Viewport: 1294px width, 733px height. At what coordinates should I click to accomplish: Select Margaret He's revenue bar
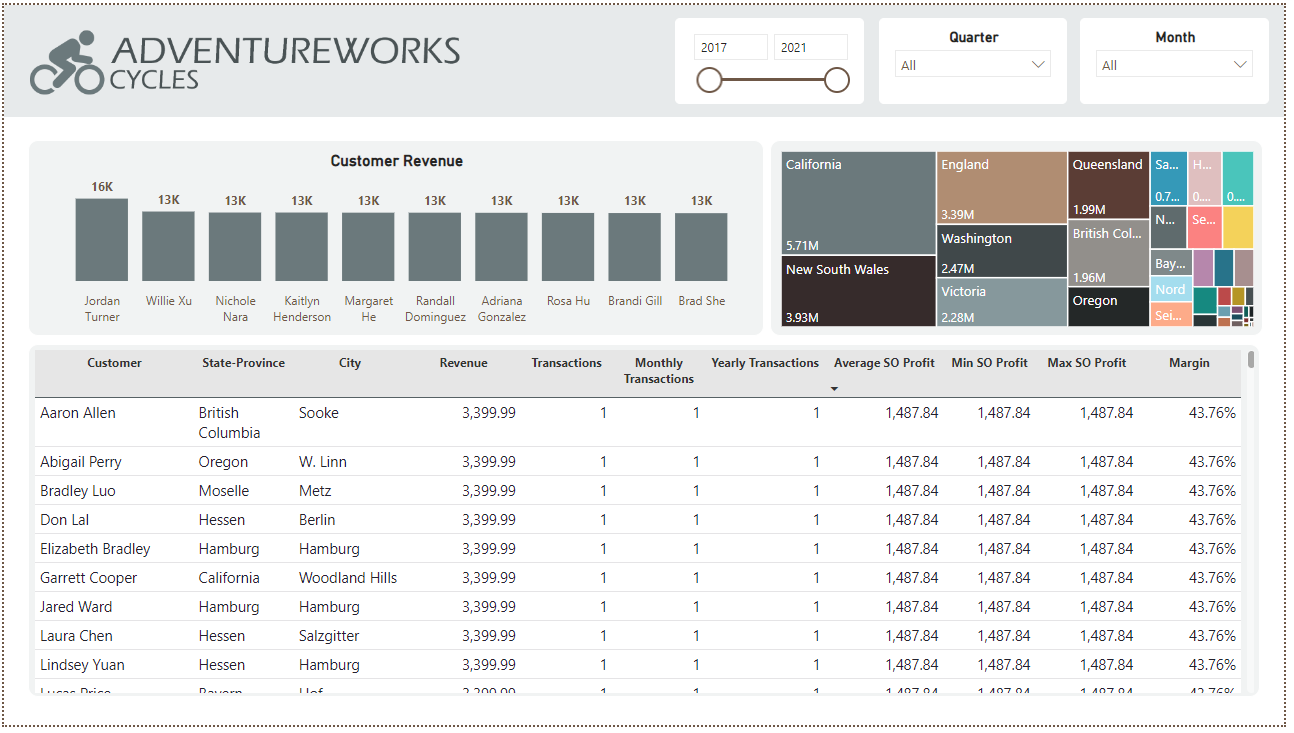pyautogui.click(x=368, y=247)
